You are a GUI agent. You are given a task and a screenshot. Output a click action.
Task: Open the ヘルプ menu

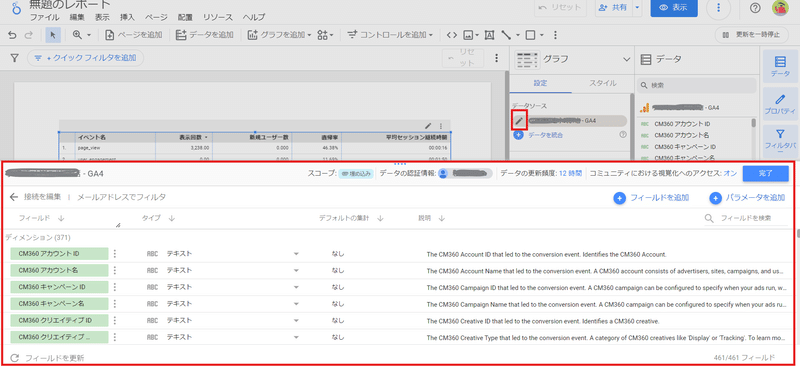click(x=254, y=17)
